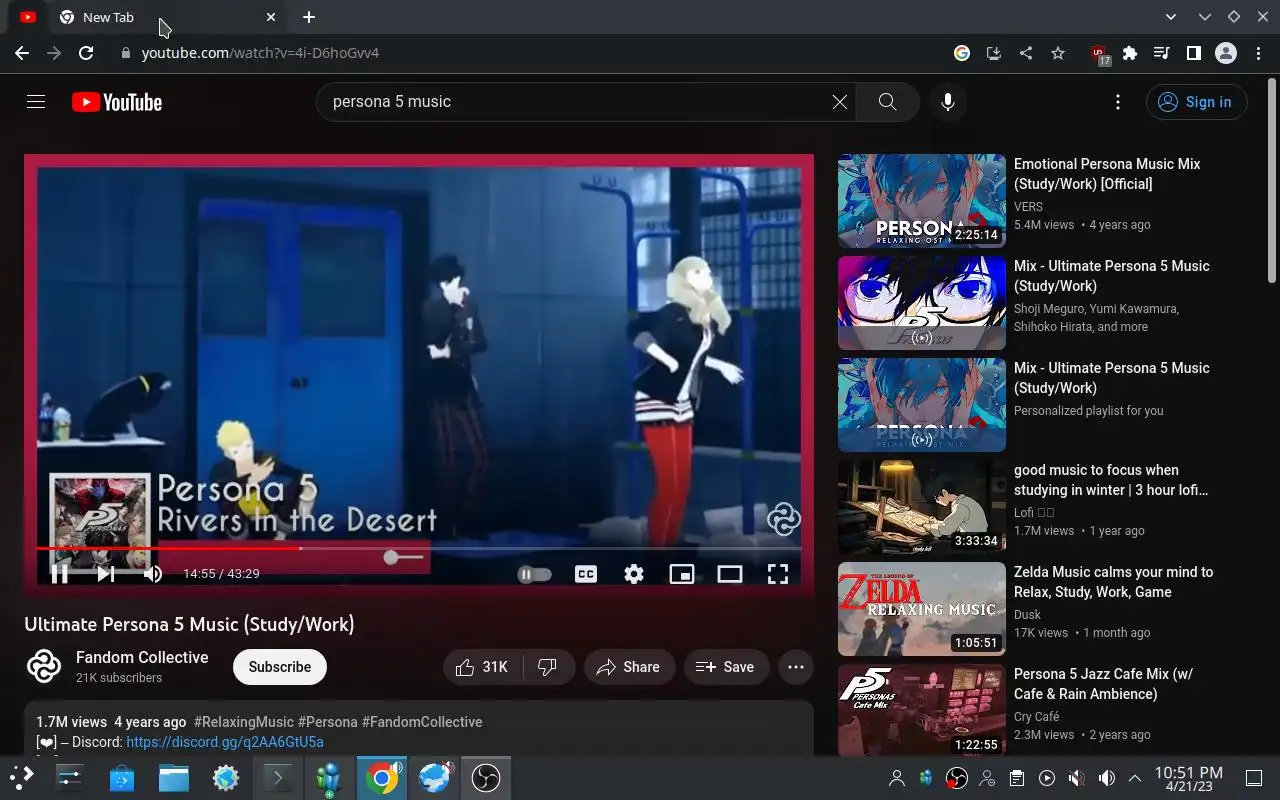Reload the current page
Screen dimensions: 1280x800
tap(86, 53)
